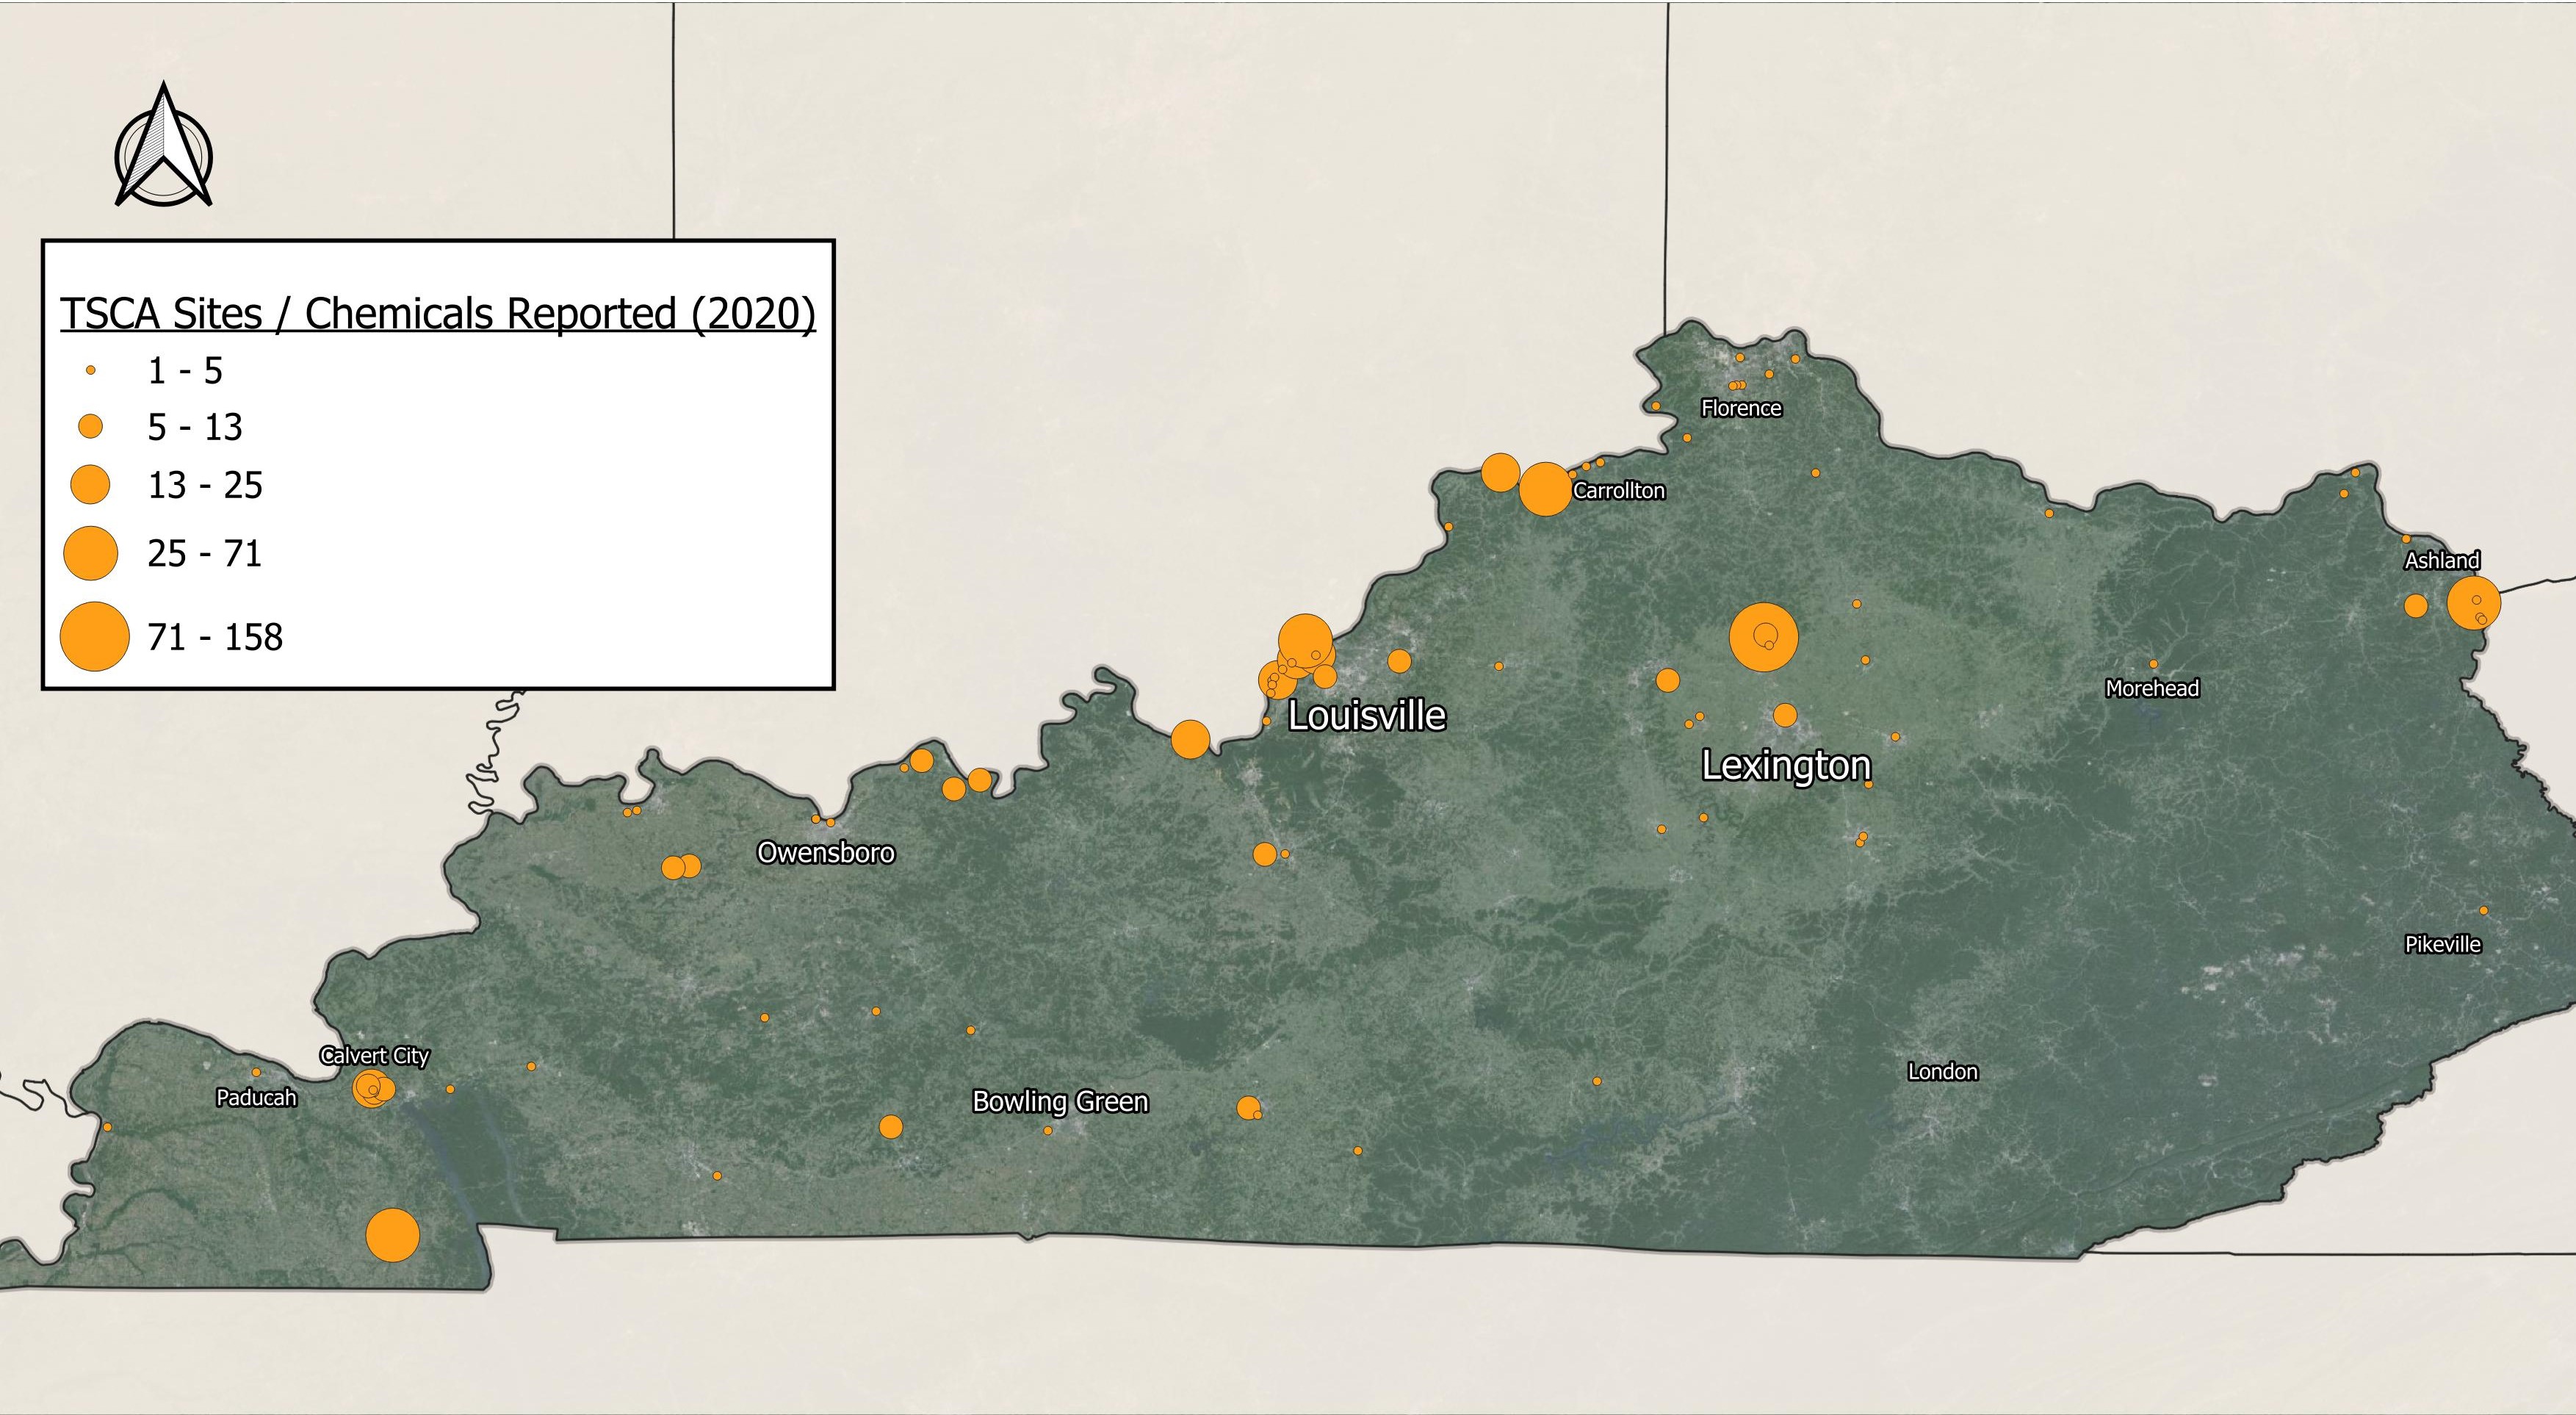Click the large marker below Ashland label
2576x1415 pixels.
2473,602
